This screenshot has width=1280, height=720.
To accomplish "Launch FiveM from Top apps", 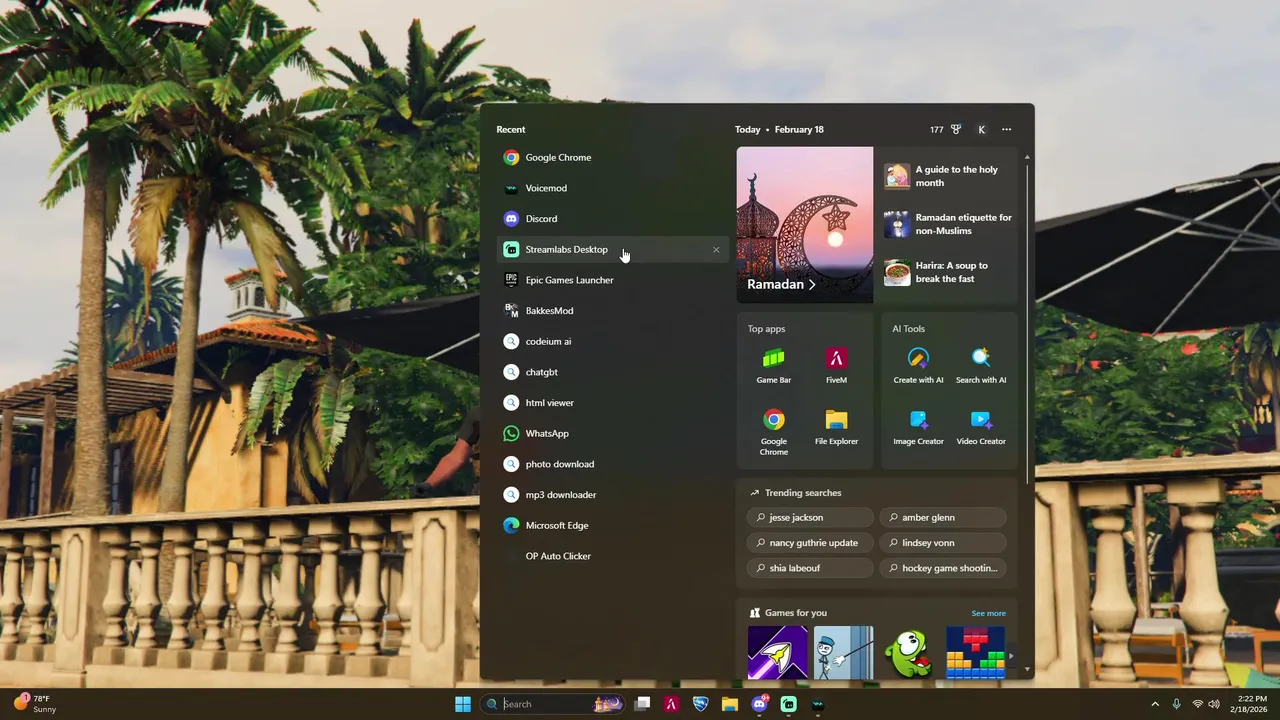I will pos(837,365).
